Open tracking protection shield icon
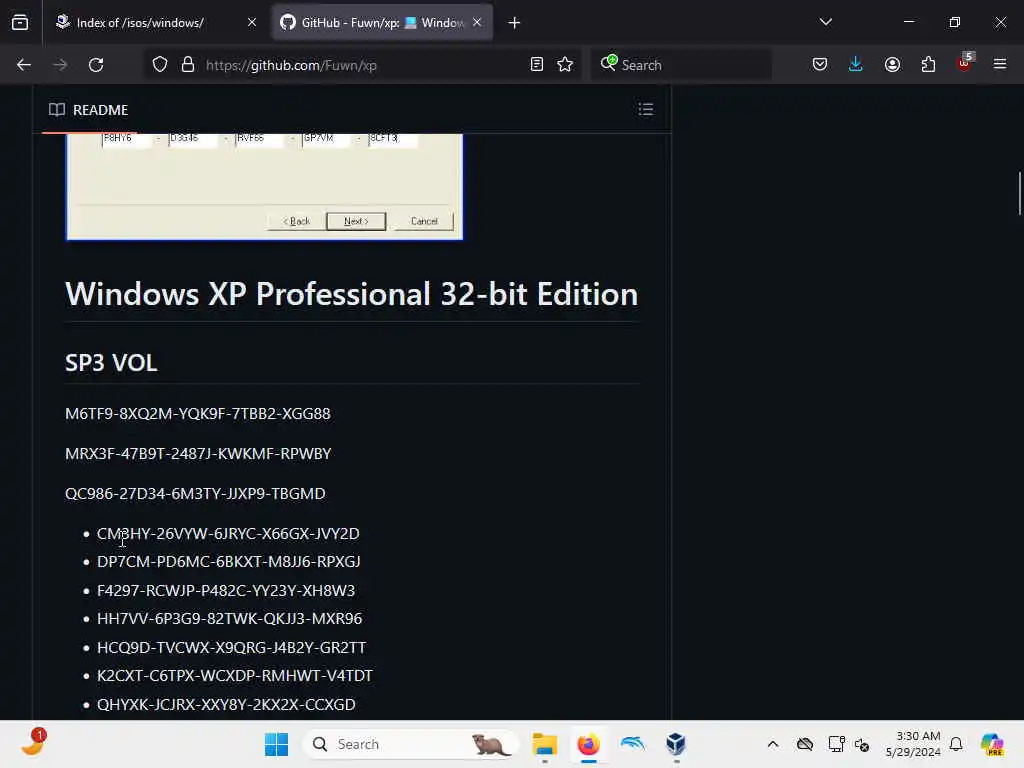Screen dimensions: 1024x768 (160, 65)
